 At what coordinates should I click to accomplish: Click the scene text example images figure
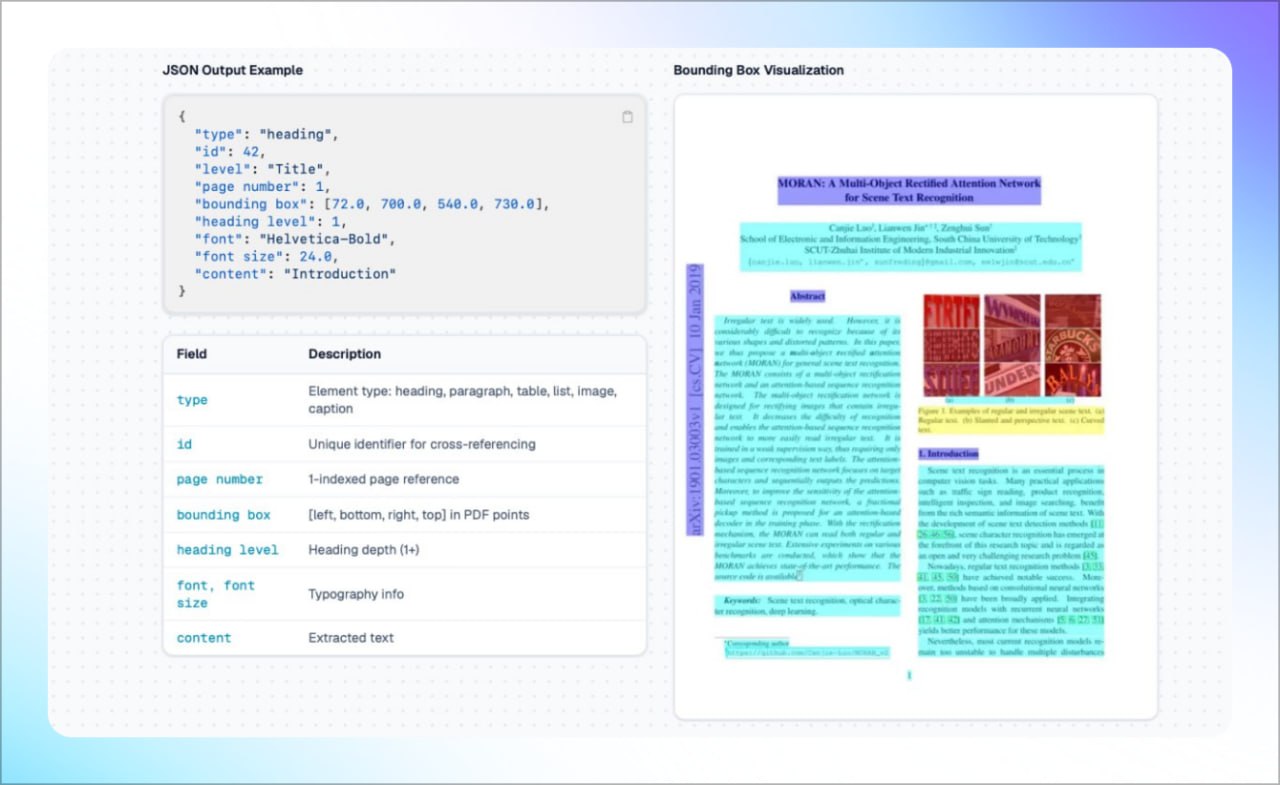[1011, 345]
